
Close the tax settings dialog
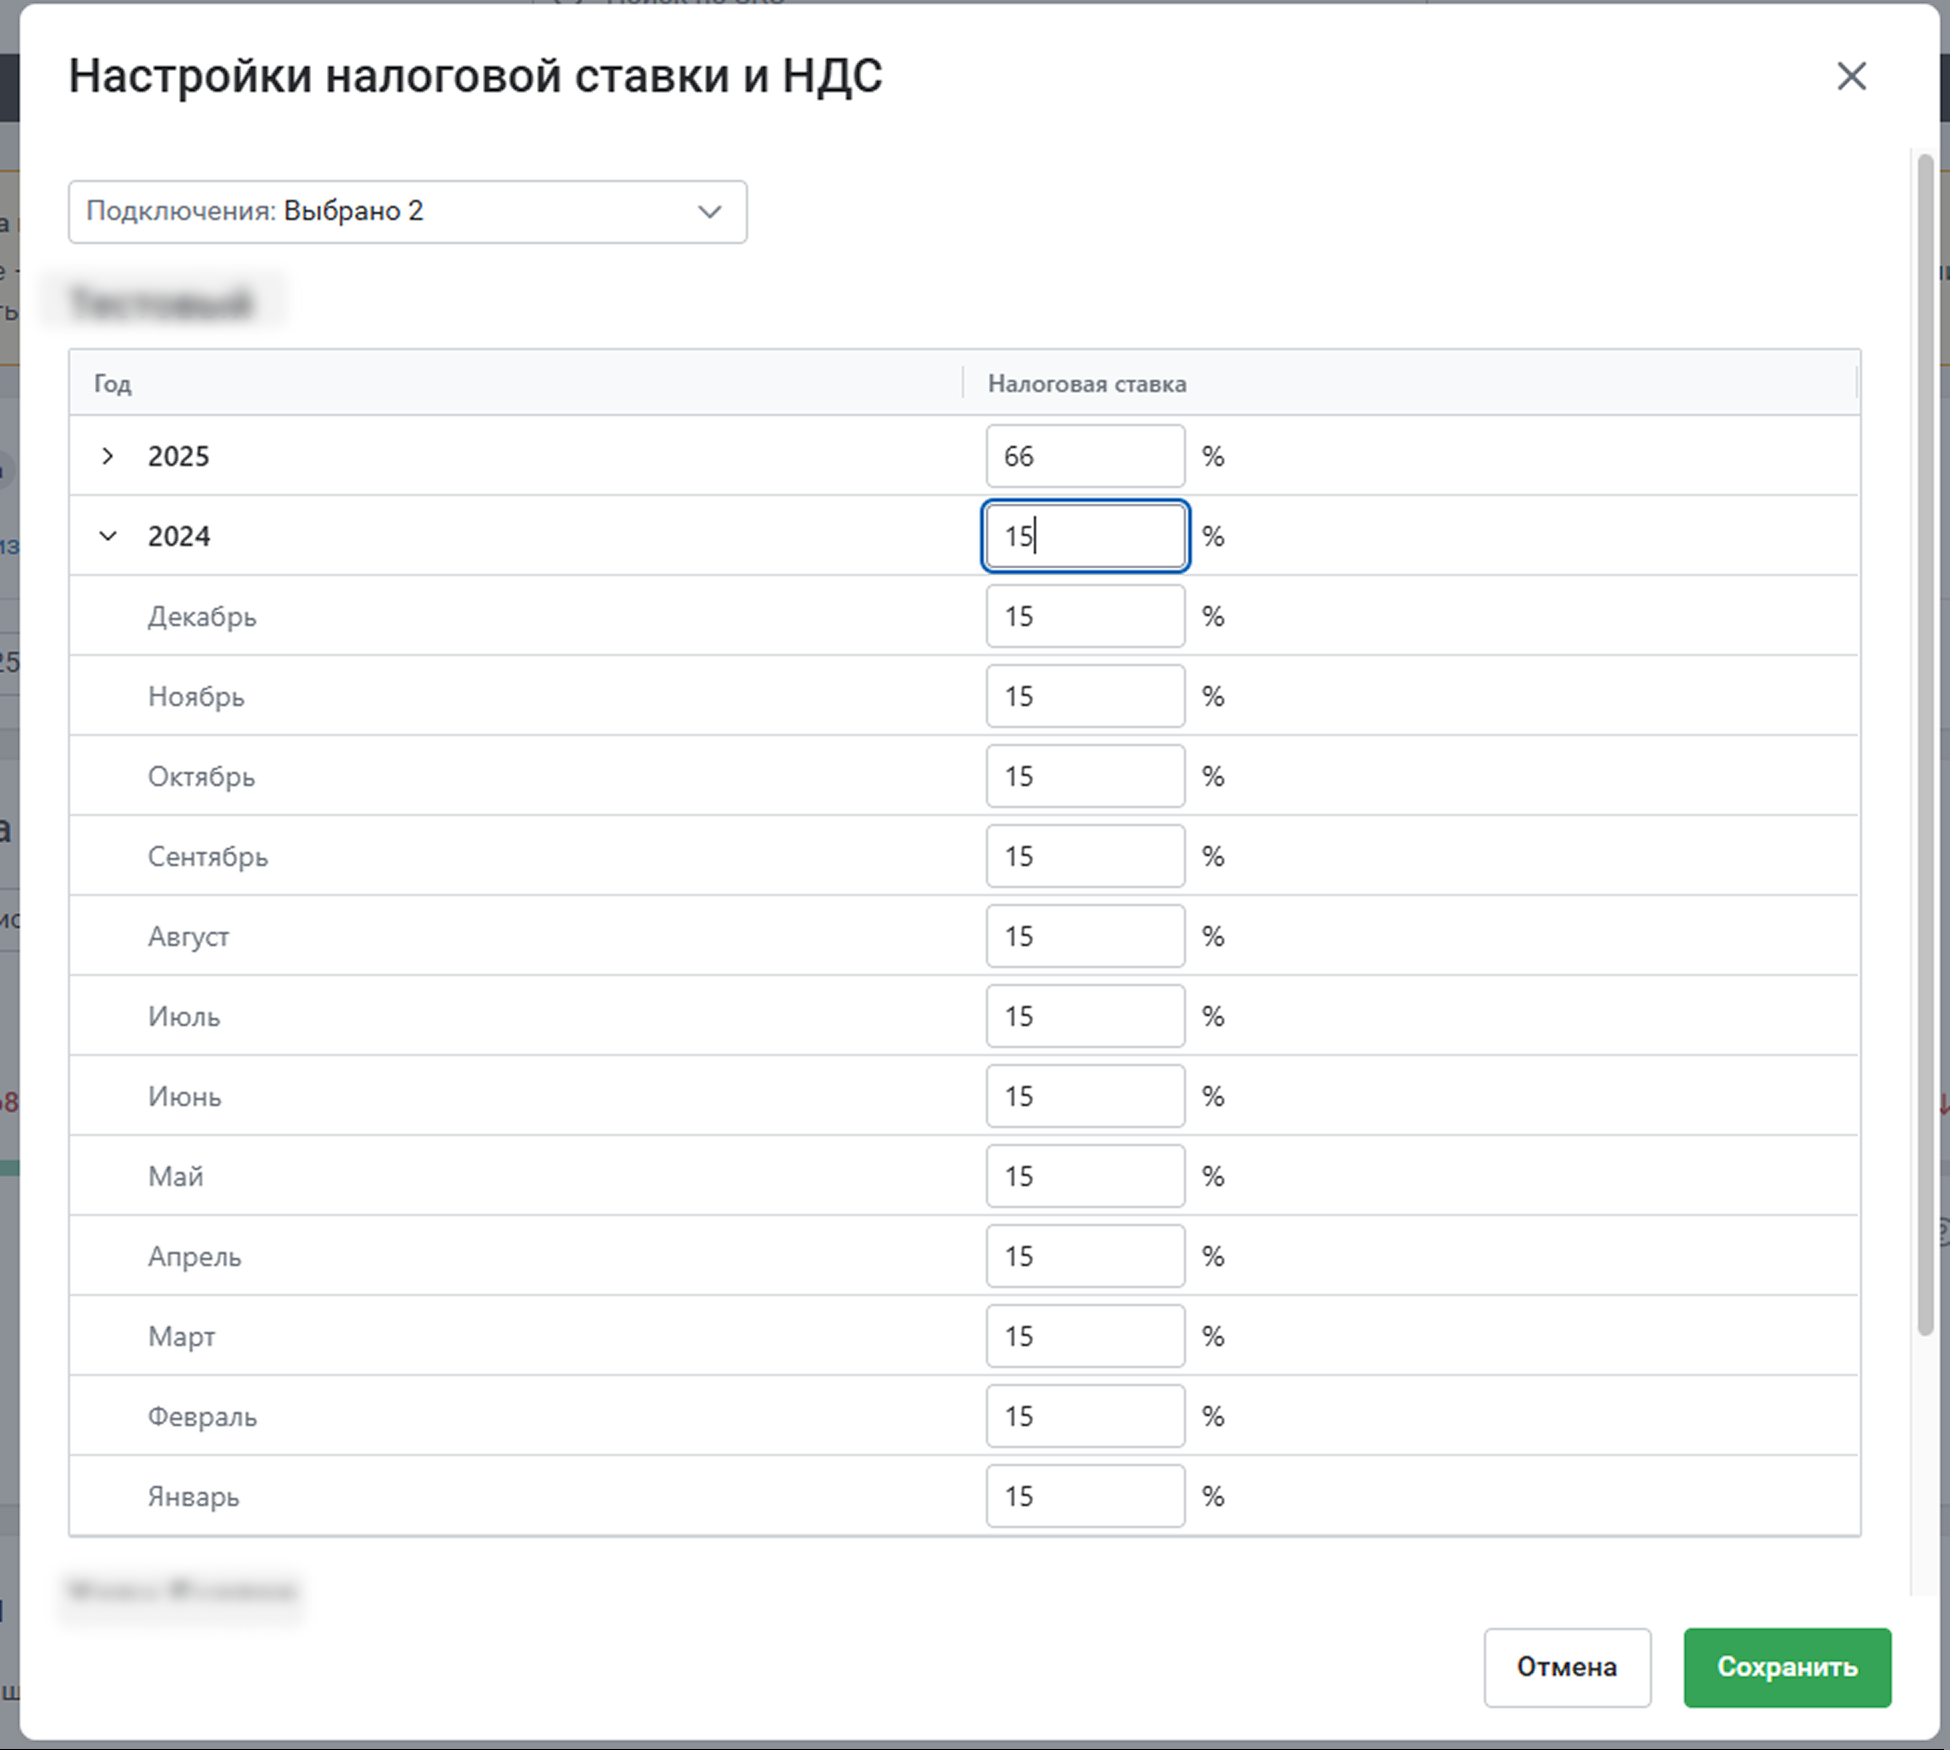pos(1851,76)
